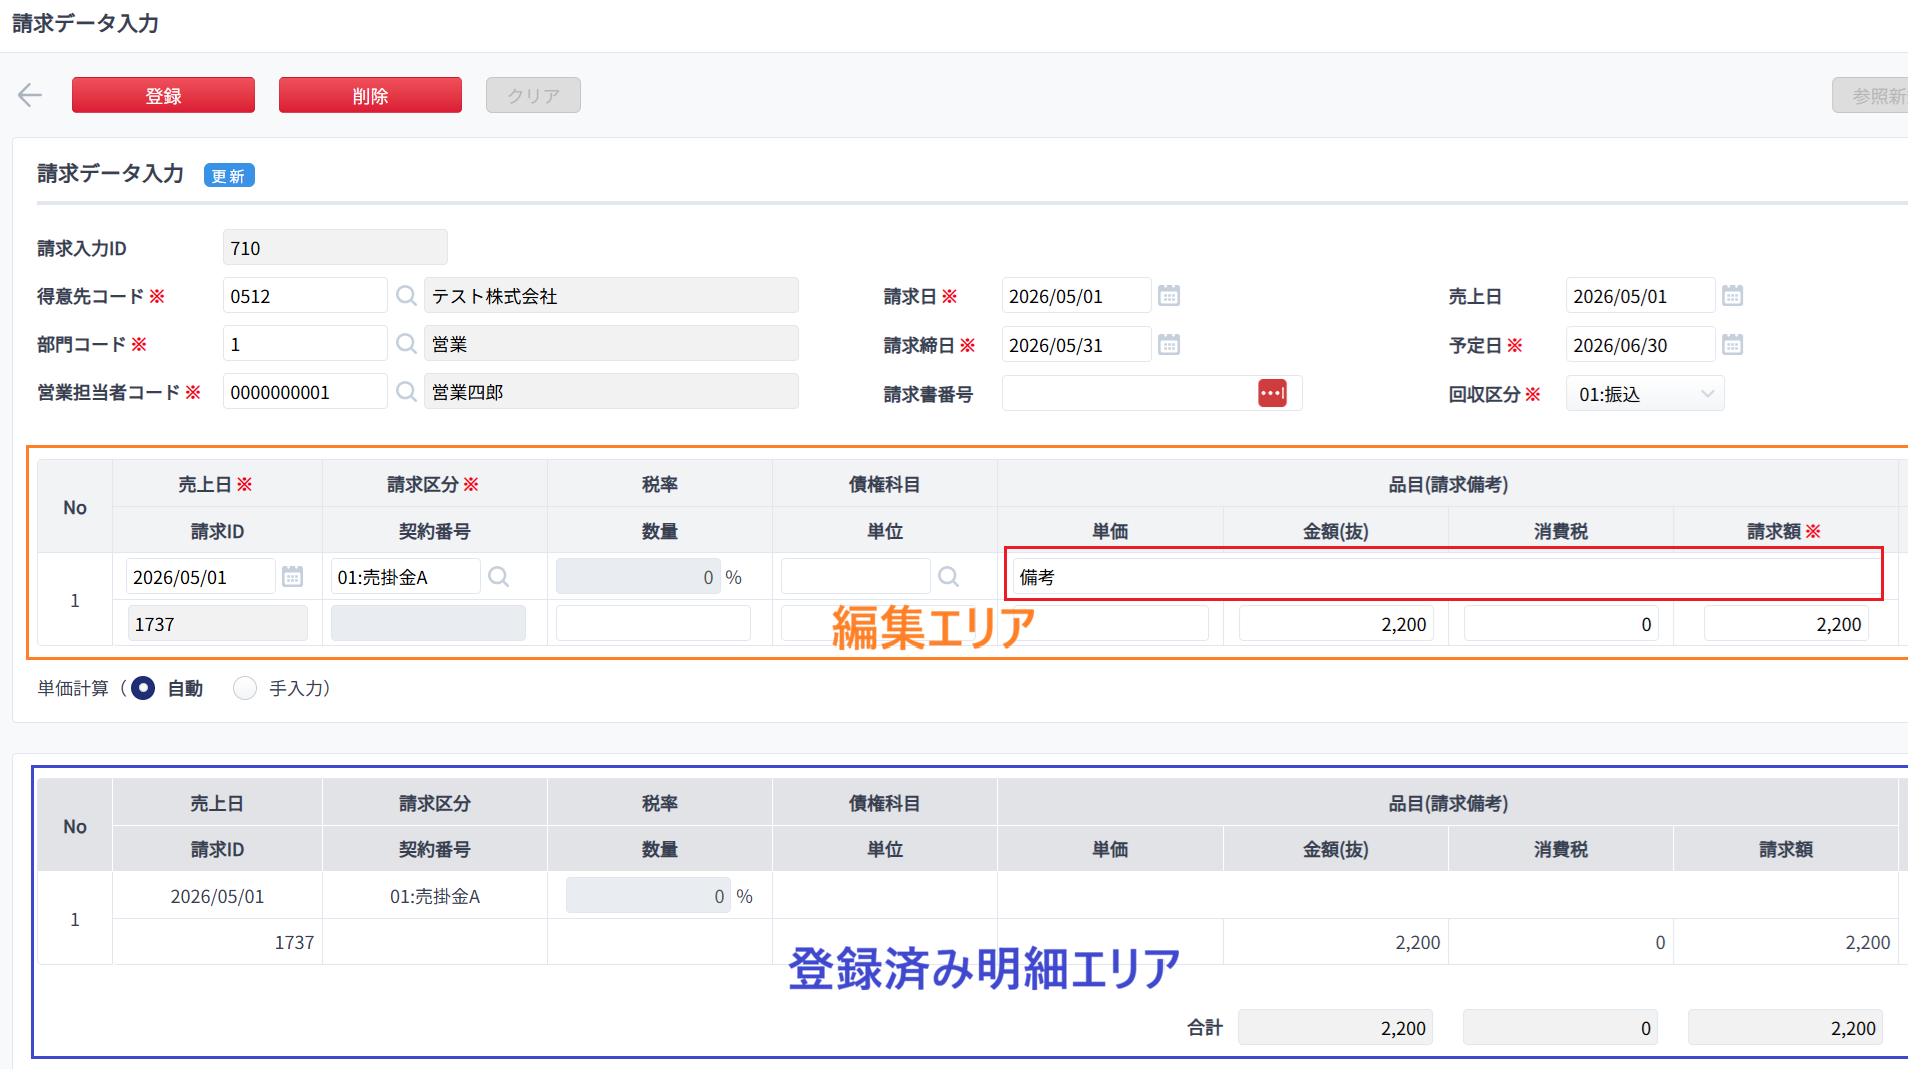Click the 部門コード input field
The image size is (1908, 1069).
pos(305,344)
